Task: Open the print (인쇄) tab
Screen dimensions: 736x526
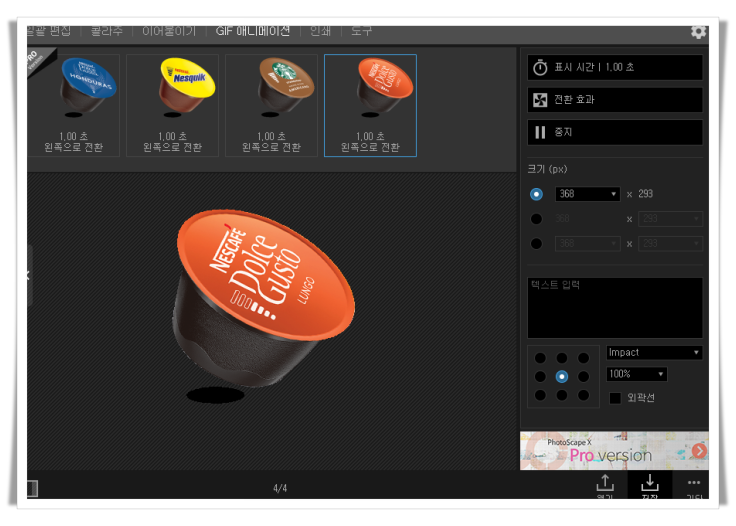Action: tap(321, 31)
